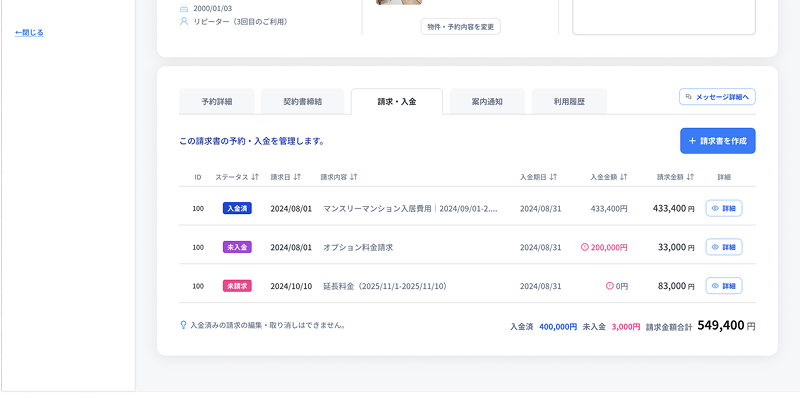Viewport: 800px width, 400px height.
Task: Open the 契約書締結 tab
Action: pos(303,102)
